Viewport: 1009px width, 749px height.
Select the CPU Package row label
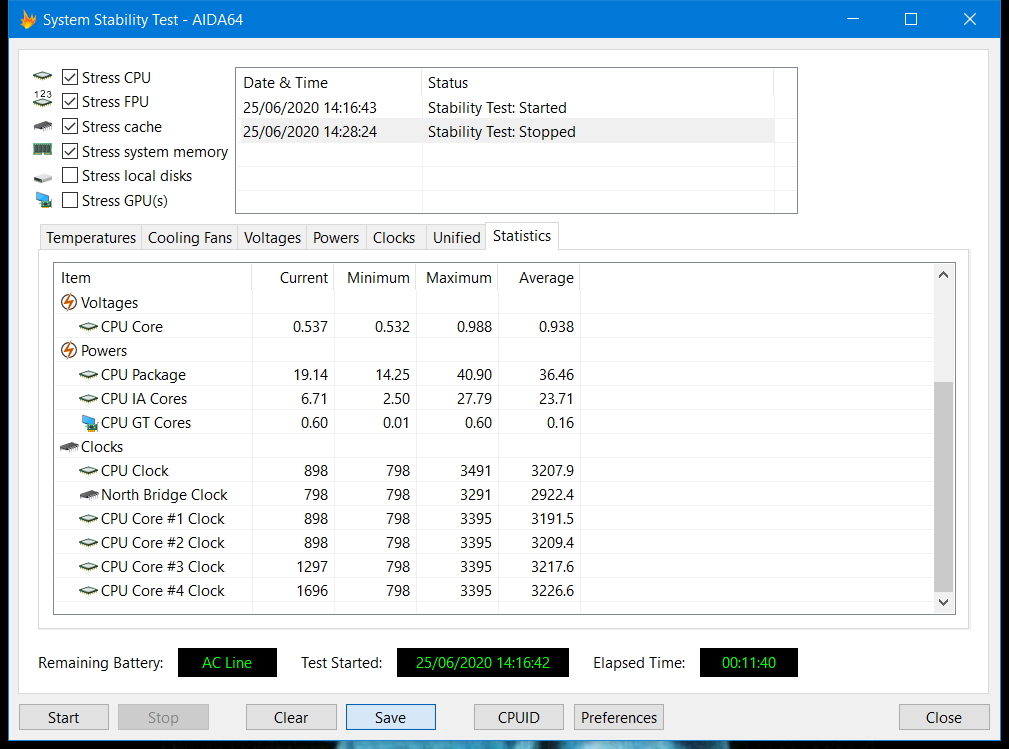143,374
